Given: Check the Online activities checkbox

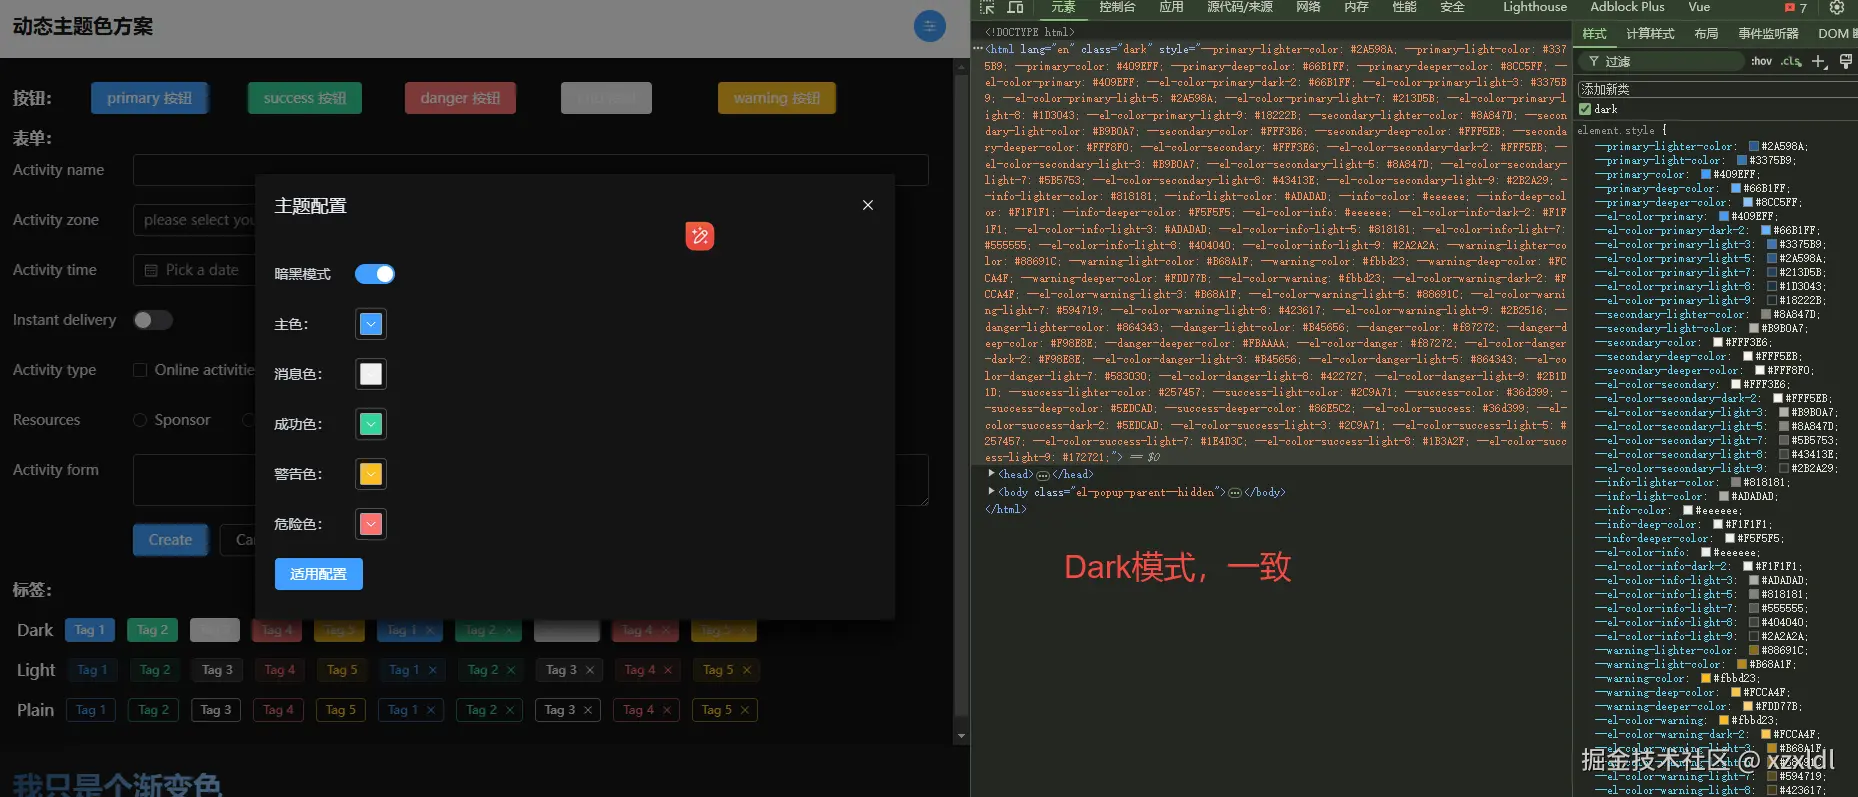Looking at the screenshot, I should click(140, 370).
